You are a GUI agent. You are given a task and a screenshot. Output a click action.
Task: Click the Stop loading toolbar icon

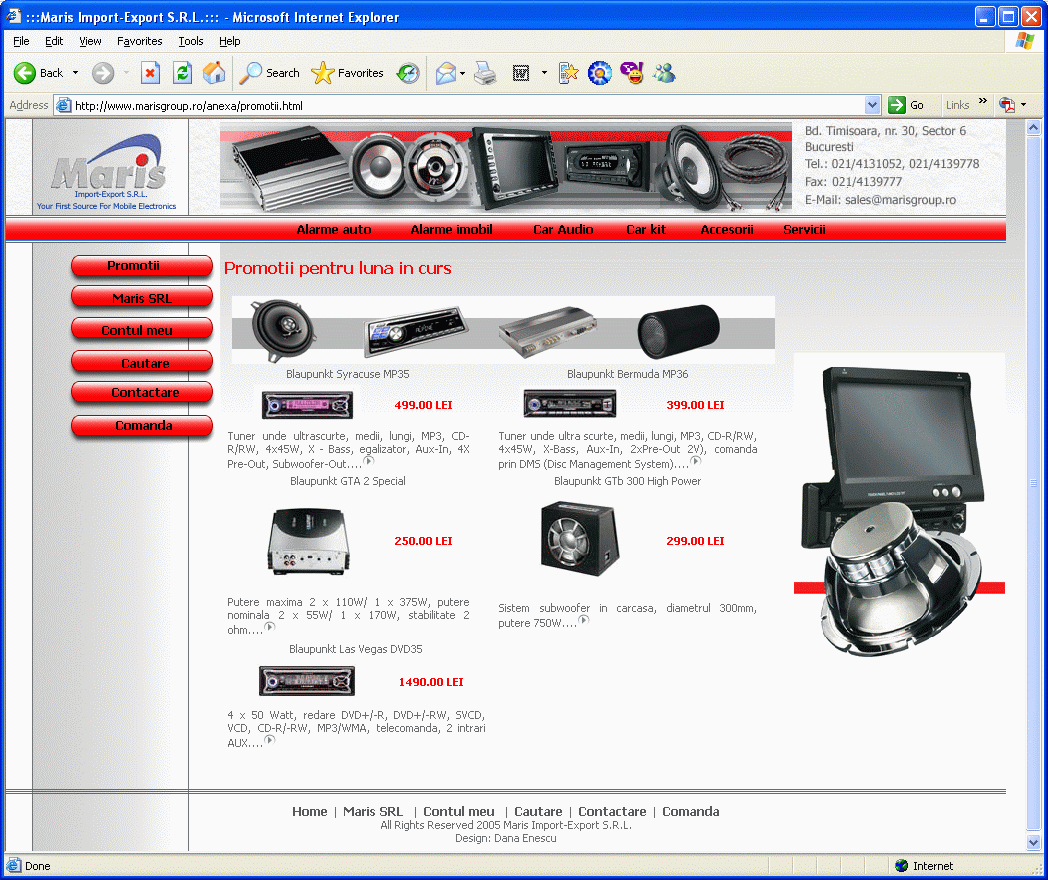150,73
